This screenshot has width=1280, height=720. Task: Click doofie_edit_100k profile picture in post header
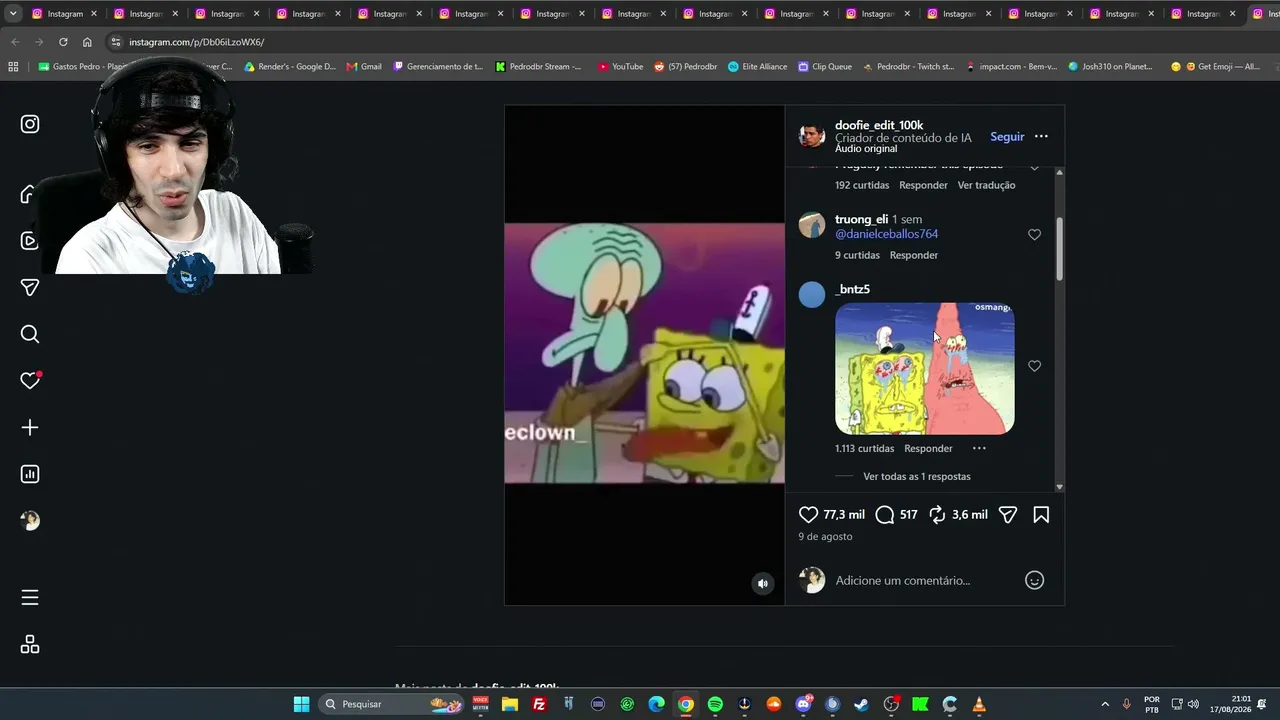coord(812,136)
